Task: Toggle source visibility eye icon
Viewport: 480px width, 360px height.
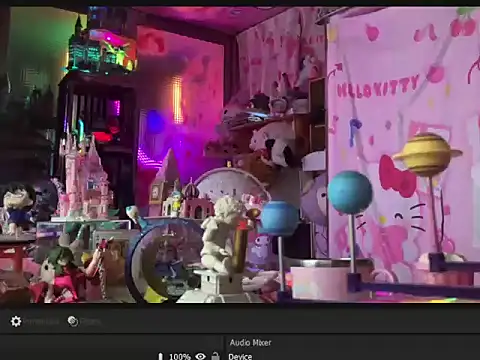Action: point(200,356)
